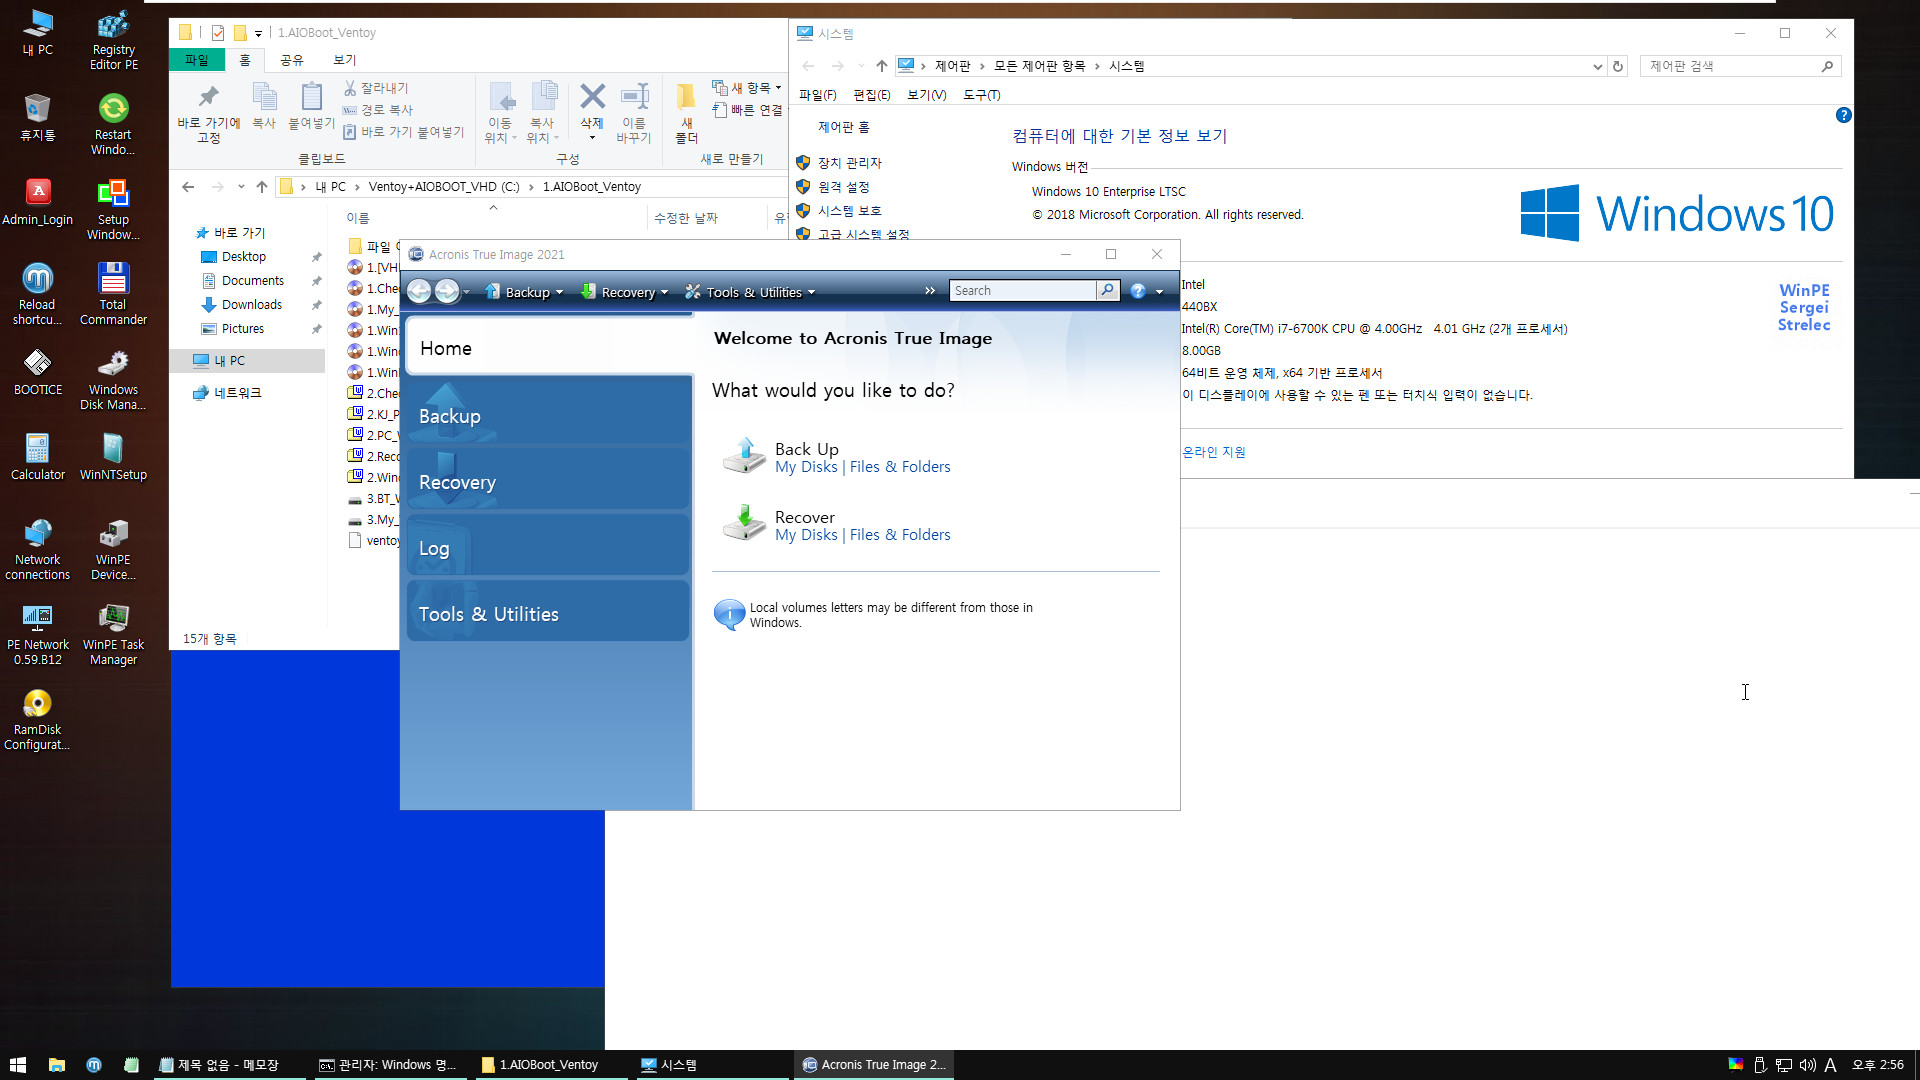
Task: Expand System window address history dropdown
Action: pyautogui.click(x=1597, y=66)
